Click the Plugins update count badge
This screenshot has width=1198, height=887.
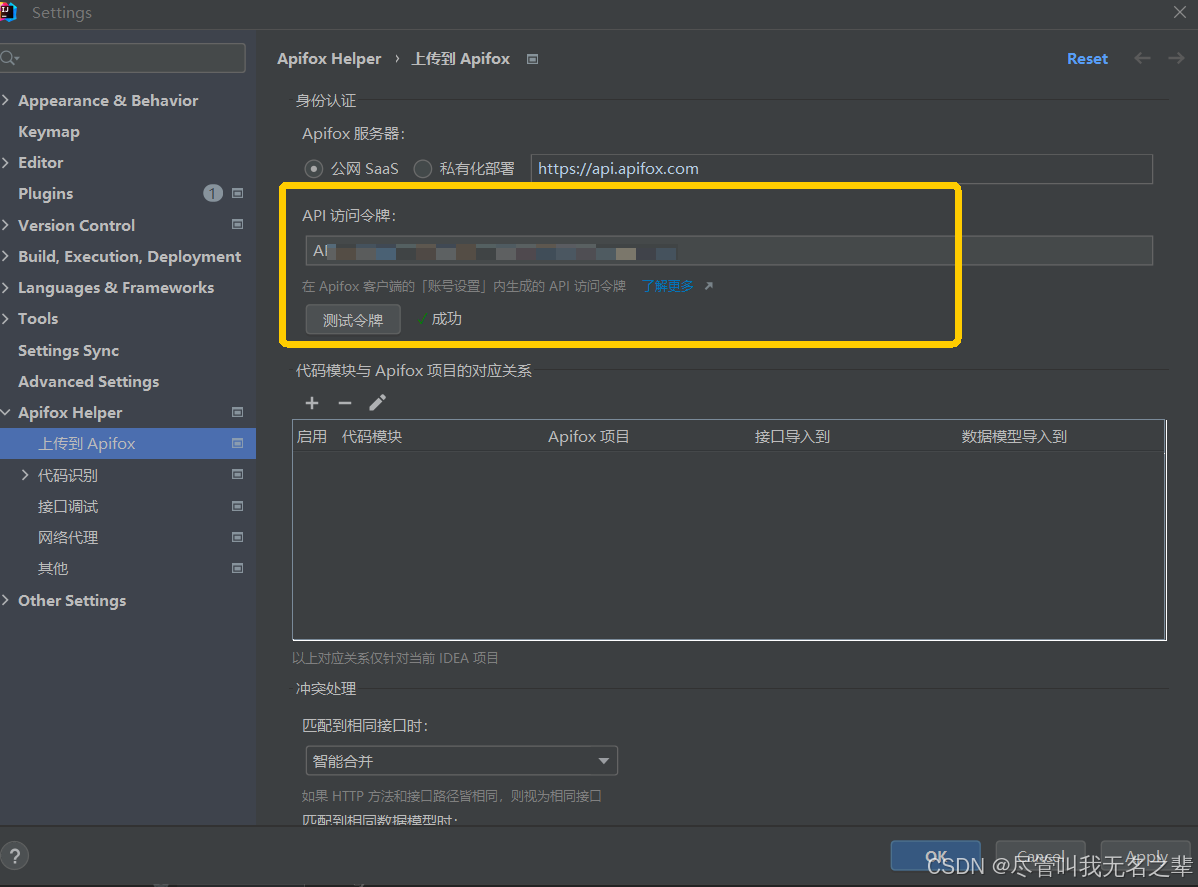213,193
